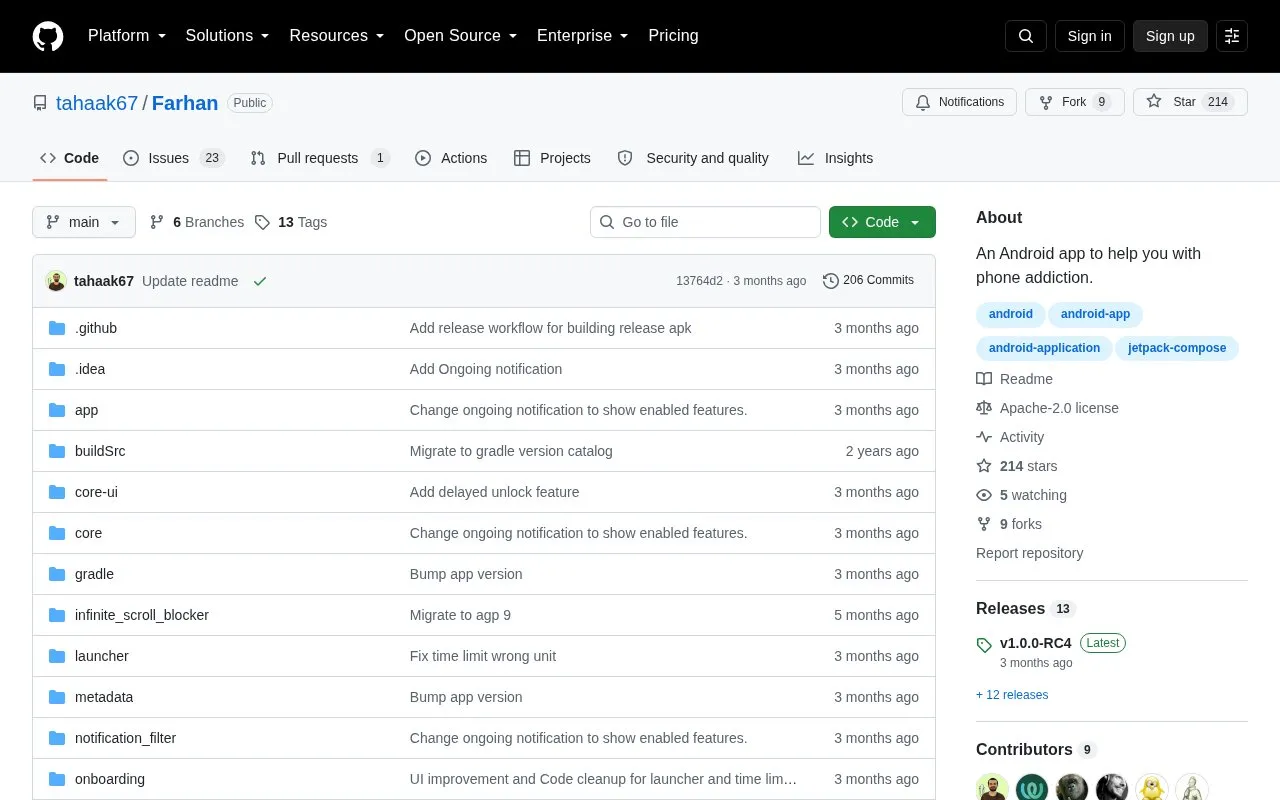1280x800 pixels.
Task: Open the Pricing page link
Action: tap(673, 36)
